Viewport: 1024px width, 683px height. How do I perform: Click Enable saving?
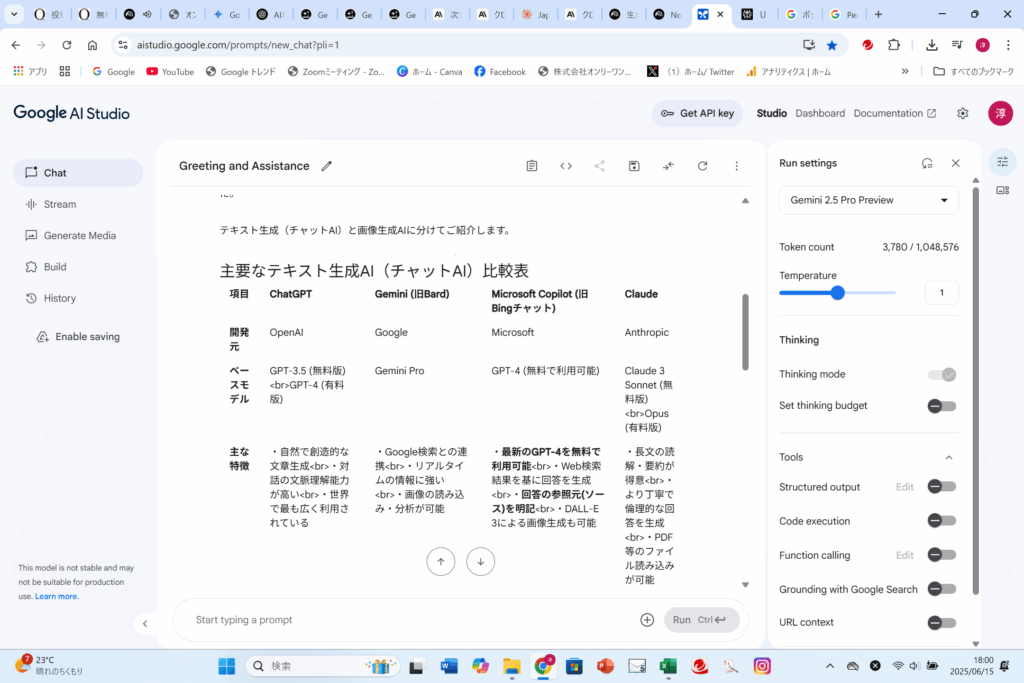[x=78, y=337]
